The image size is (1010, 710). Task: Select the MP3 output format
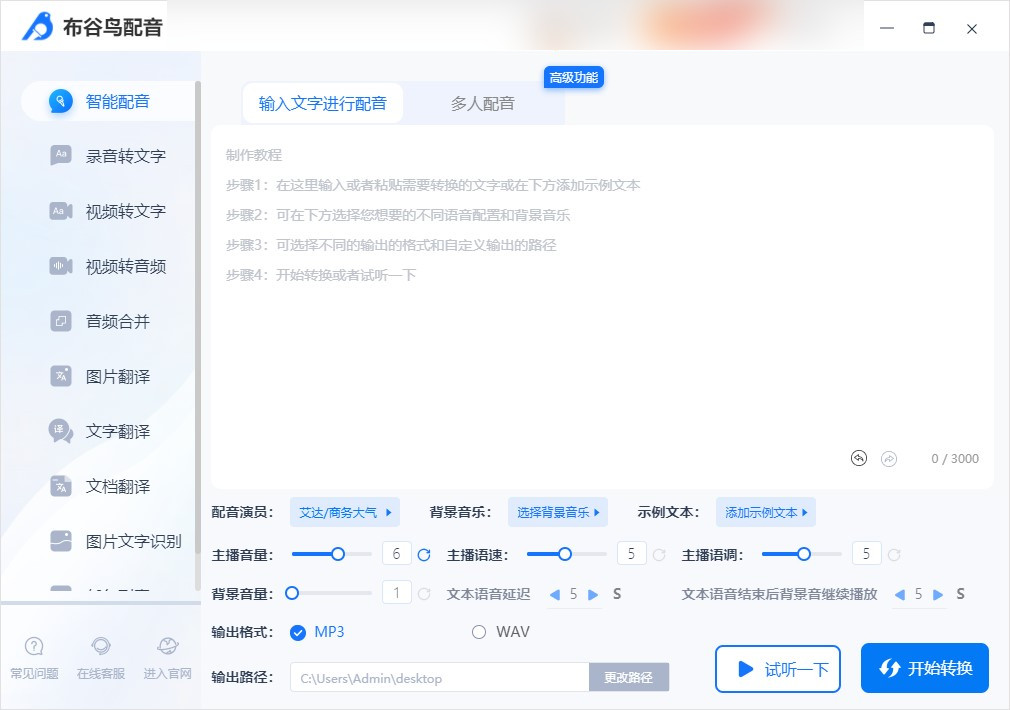pyautogui.click(x=299, y=632)
